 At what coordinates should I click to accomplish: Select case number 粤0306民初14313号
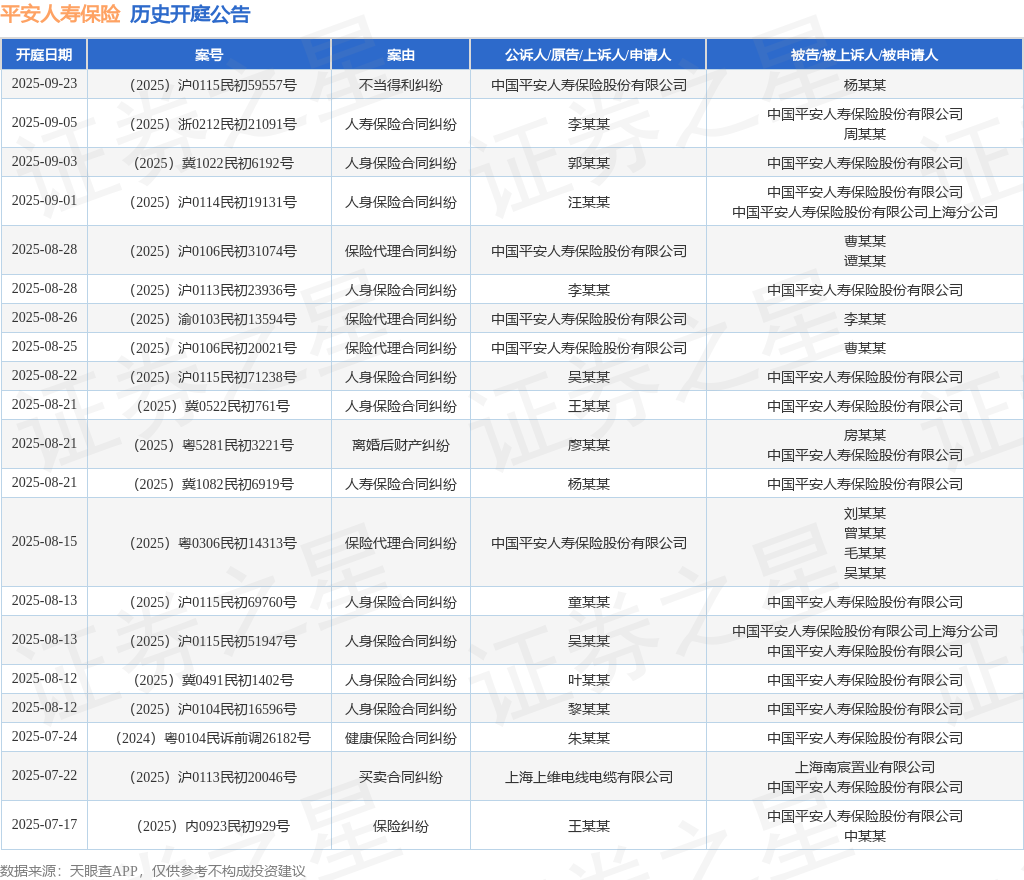pyautogui.click(x=213, y=543)
